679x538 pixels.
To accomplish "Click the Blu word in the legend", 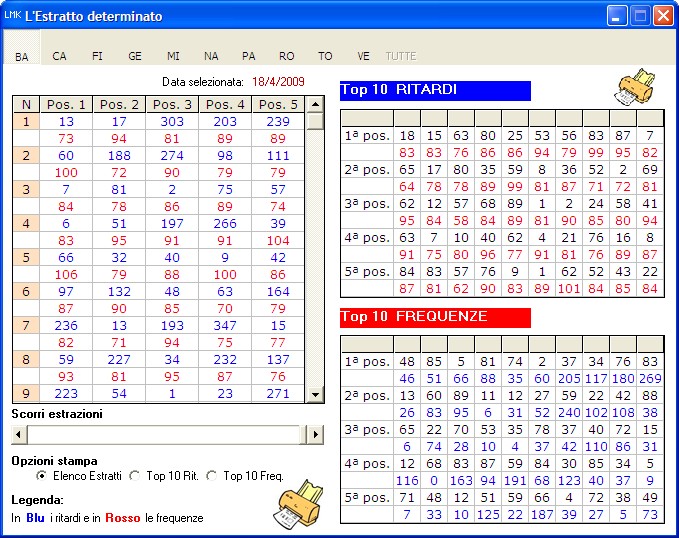I will 35,518.
